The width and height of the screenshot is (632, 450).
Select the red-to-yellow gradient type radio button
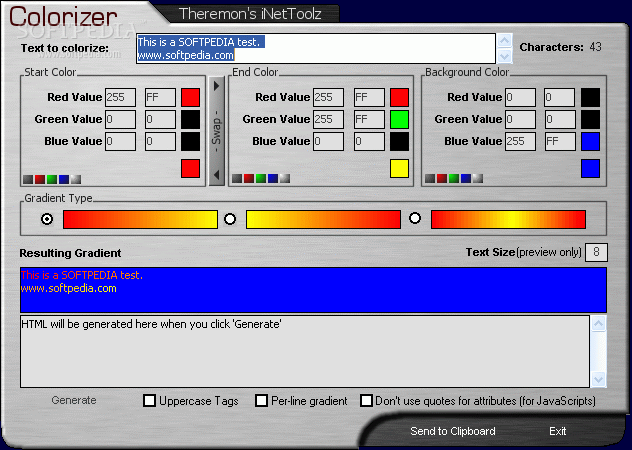(47, 219)
